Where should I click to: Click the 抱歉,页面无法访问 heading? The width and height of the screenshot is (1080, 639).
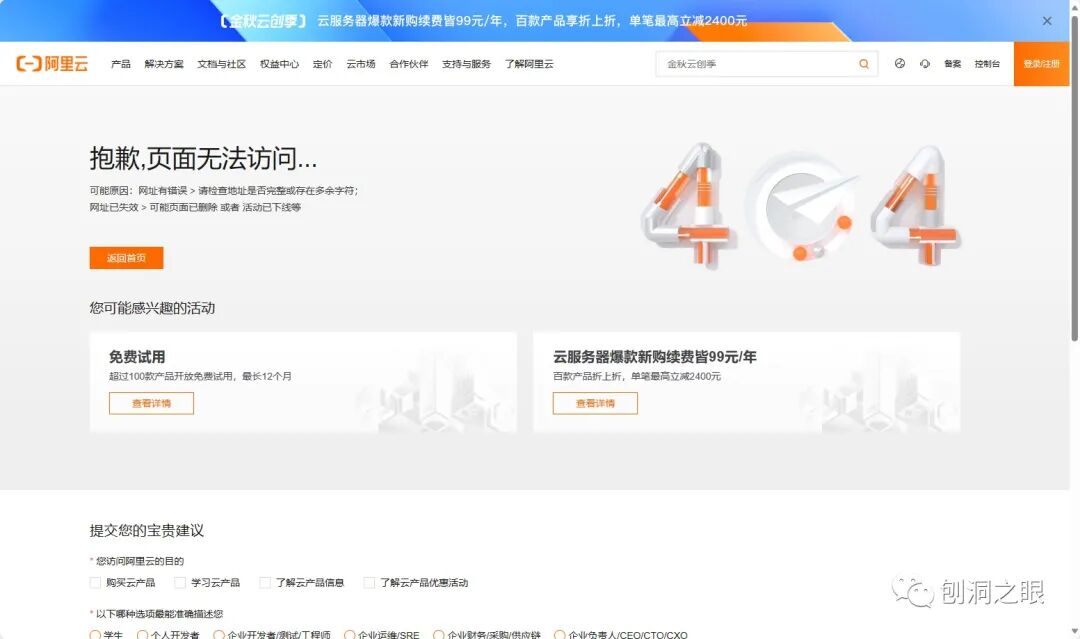203,158
